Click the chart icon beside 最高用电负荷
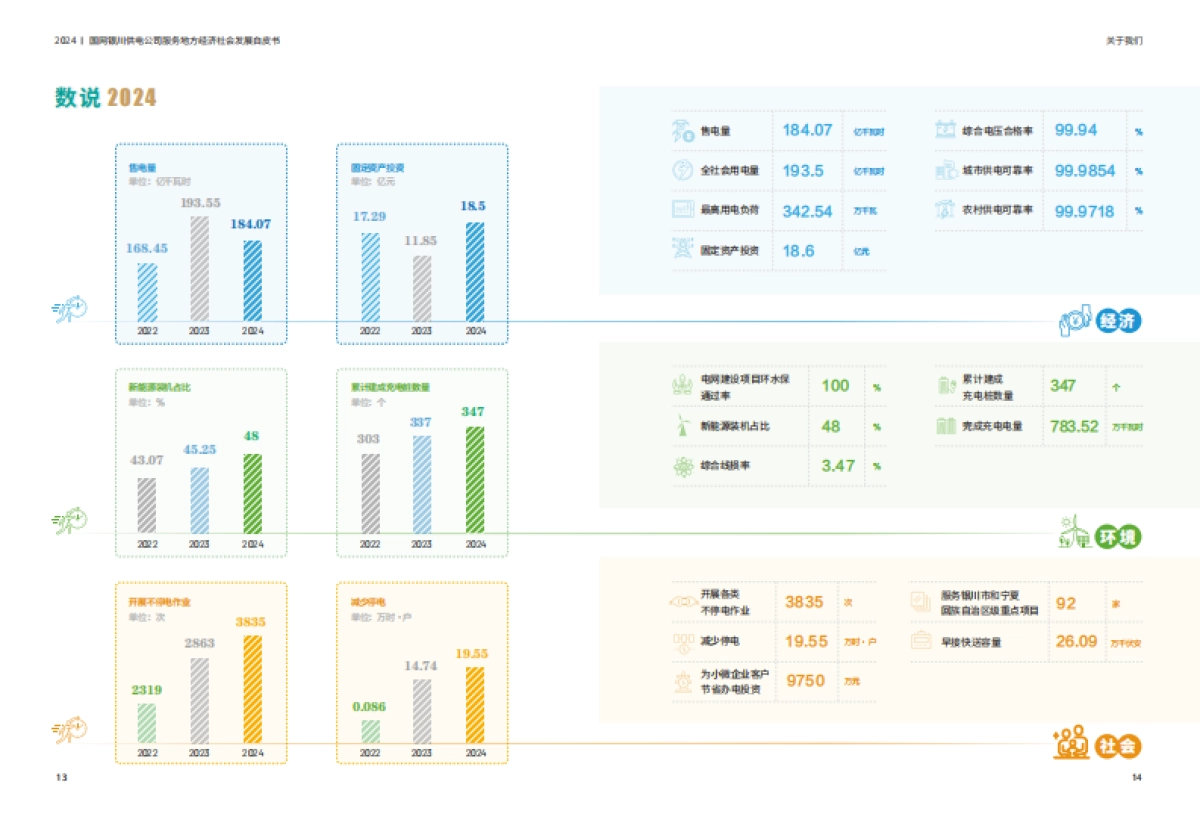This screenshot has width=1200, height=814. pos(683,210)
